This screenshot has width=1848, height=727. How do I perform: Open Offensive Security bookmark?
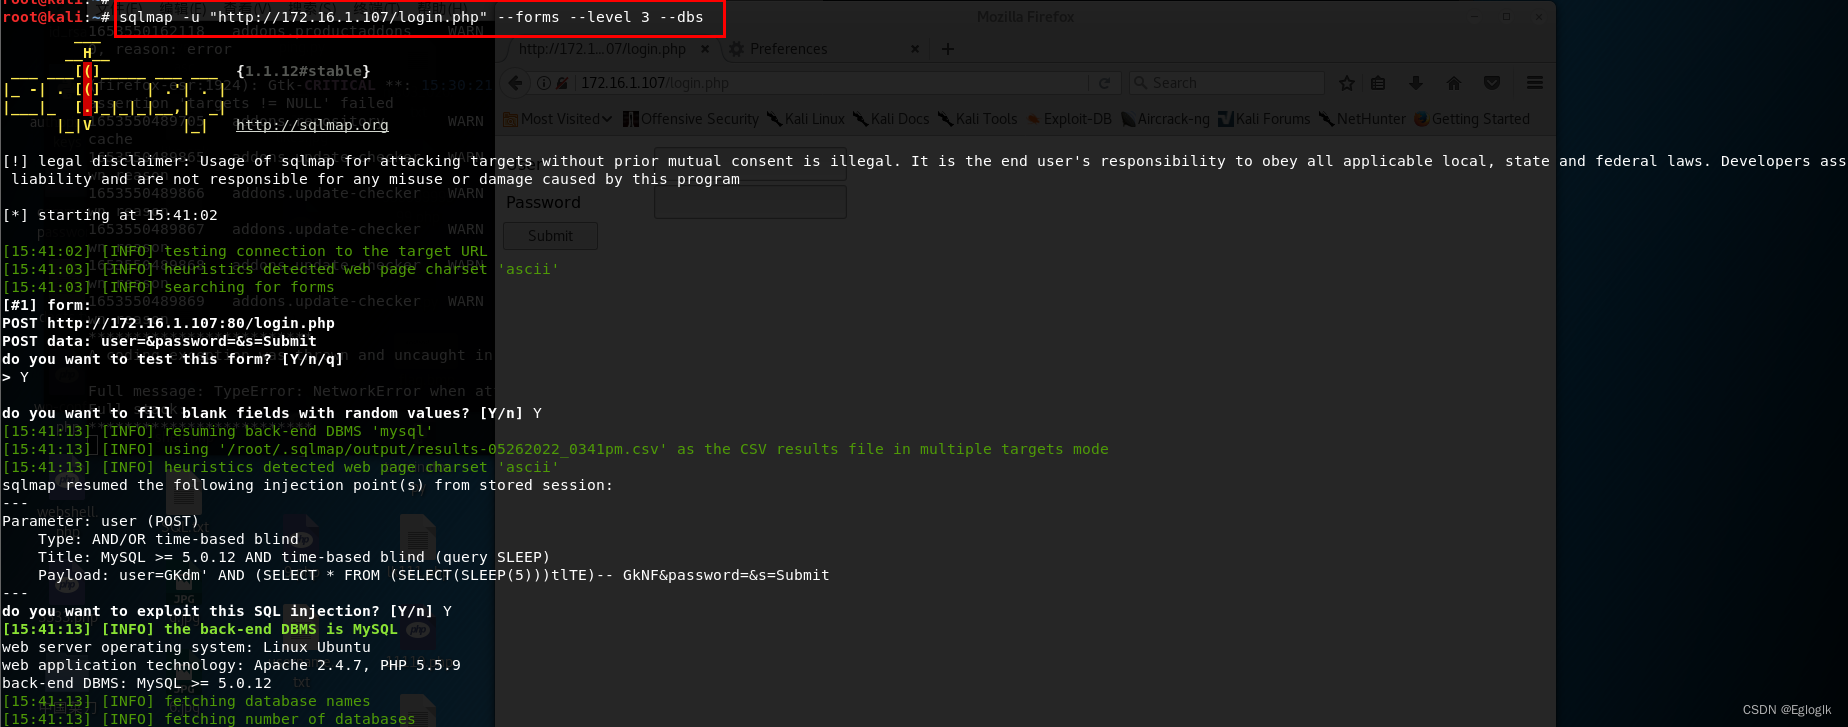[x=691, y=119]
